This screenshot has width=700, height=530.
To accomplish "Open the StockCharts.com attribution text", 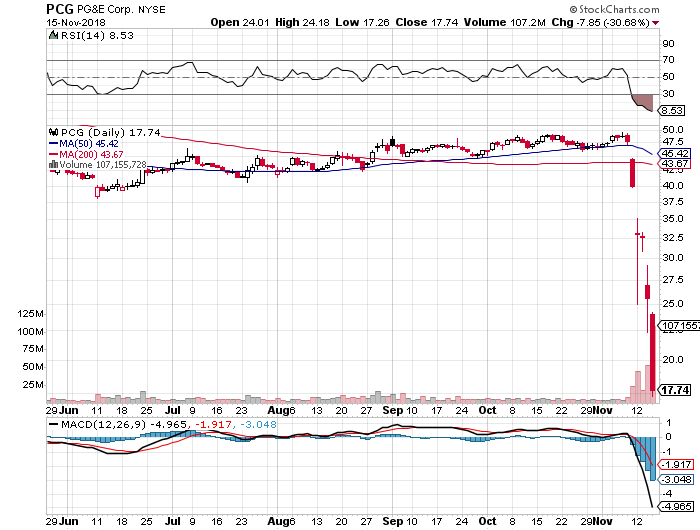I will click(x=614, y=9).
